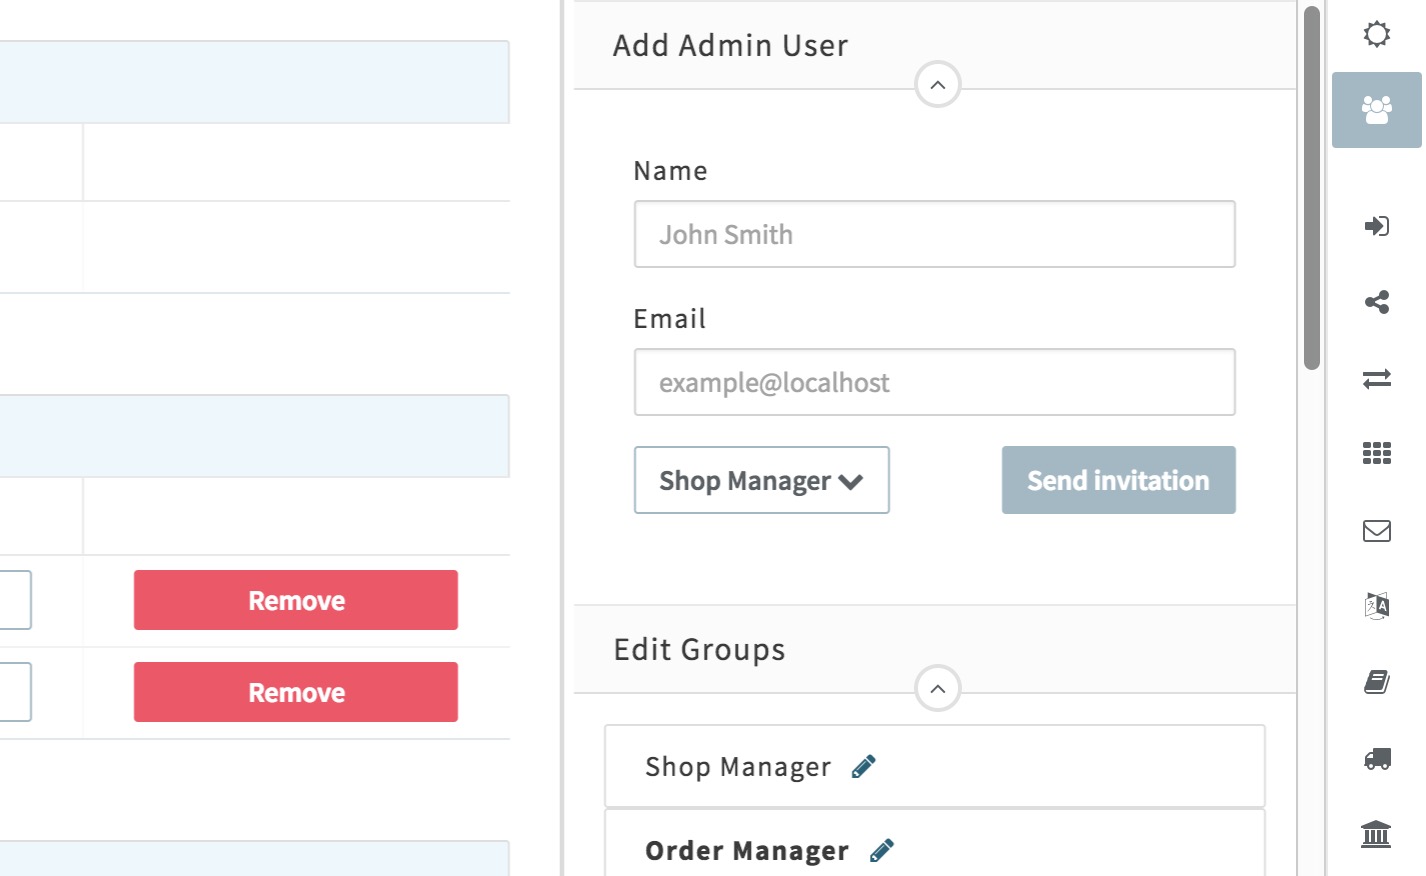This screenshot has width=1426, height=876.
Task: Open the shipping truck sidebar icon
Action: pyautogui.click(x=1377, y=759)
